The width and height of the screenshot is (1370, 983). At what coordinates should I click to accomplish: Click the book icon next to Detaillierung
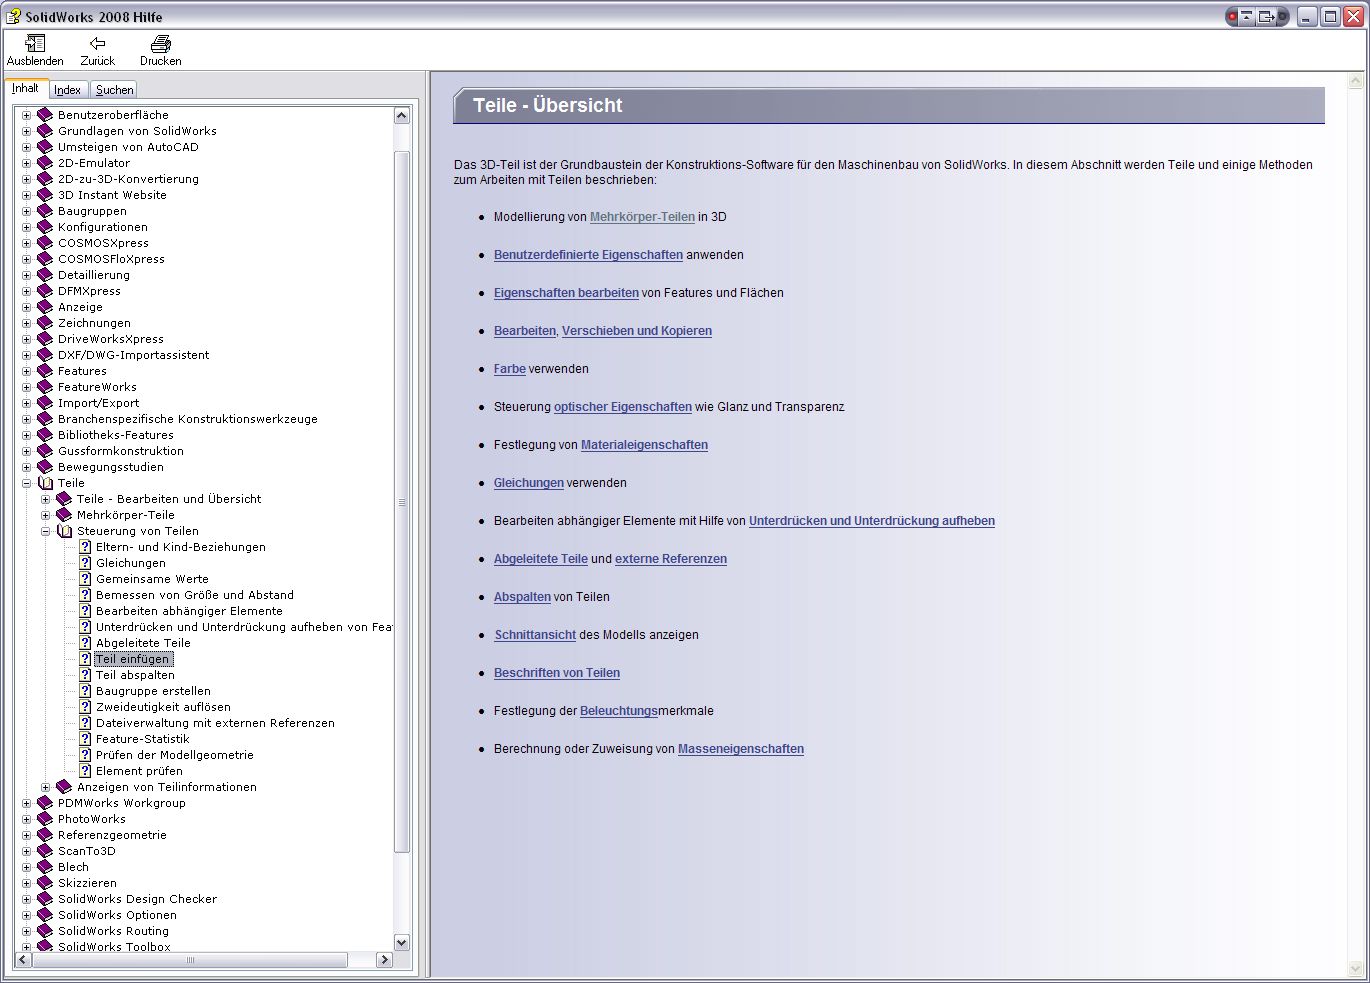(45, 275)
